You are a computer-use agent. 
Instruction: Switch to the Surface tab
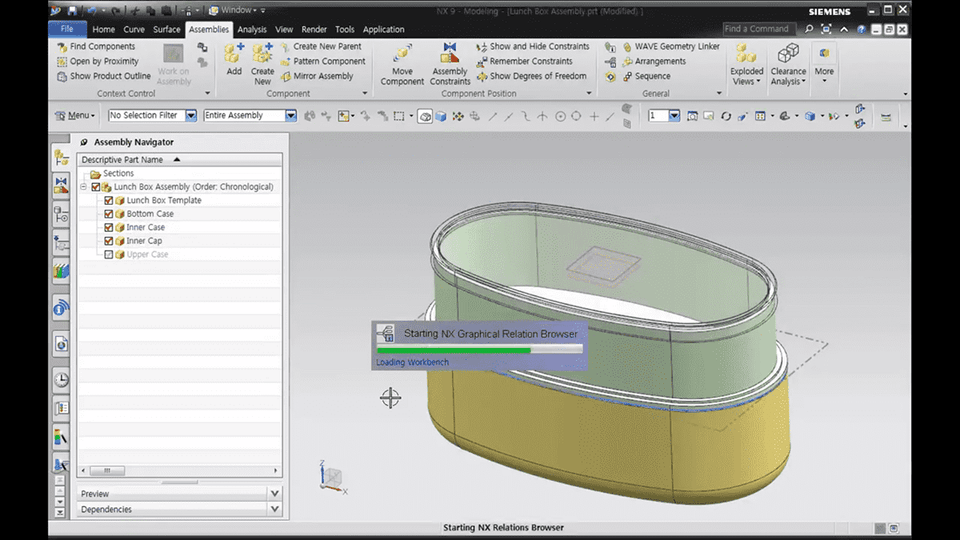pyautogui.click(x=167, y=29)
